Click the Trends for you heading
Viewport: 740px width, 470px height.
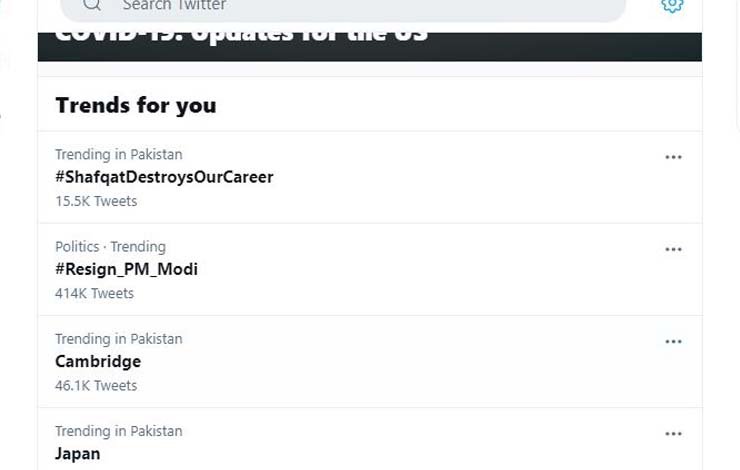click(135, 105)
